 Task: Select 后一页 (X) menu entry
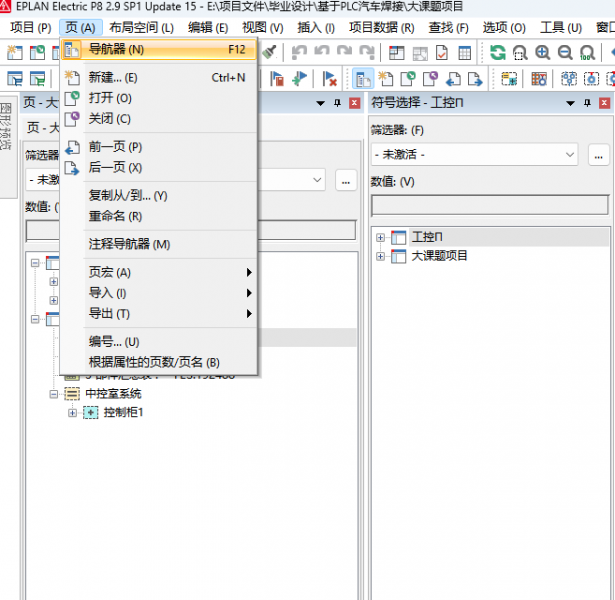point(159,167)
